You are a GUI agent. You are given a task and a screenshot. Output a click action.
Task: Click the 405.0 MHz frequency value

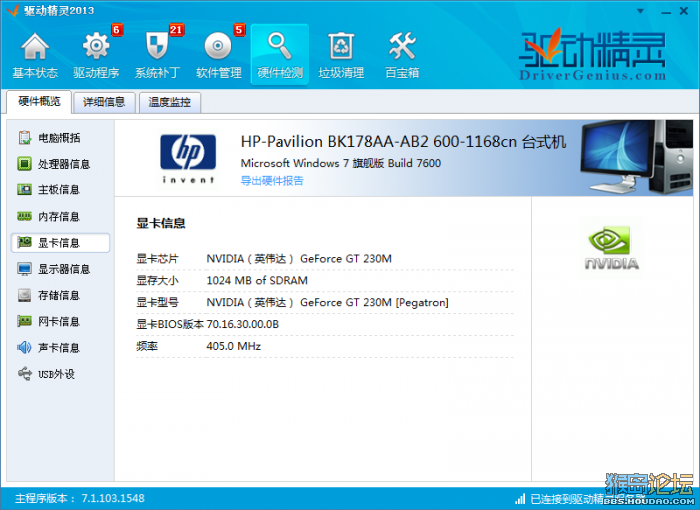coord(233,346)
